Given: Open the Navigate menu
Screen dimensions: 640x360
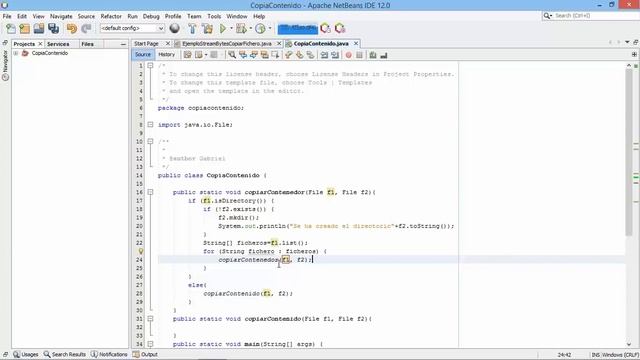Looking at the screenshot, I should tap(61, 16).
